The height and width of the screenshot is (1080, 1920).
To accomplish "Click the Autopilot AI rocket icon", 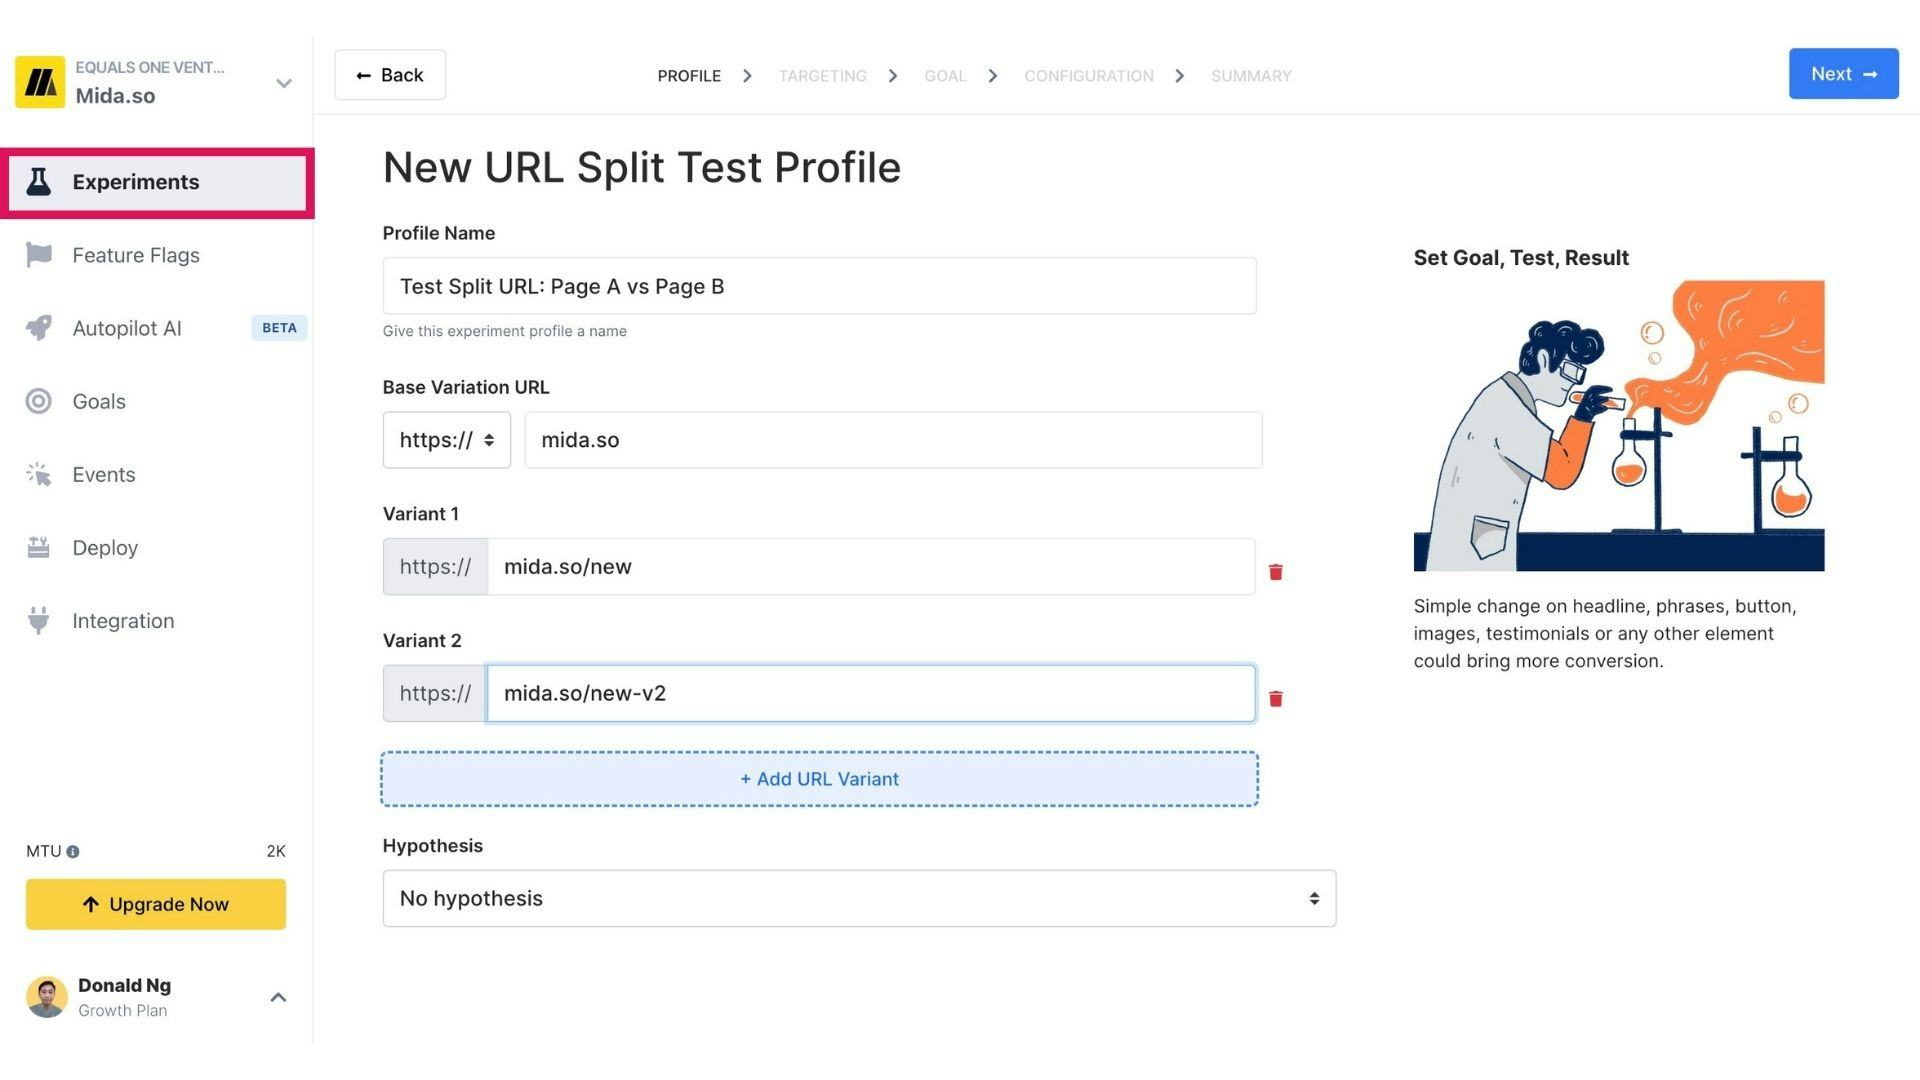I will [x=39, y=328].
